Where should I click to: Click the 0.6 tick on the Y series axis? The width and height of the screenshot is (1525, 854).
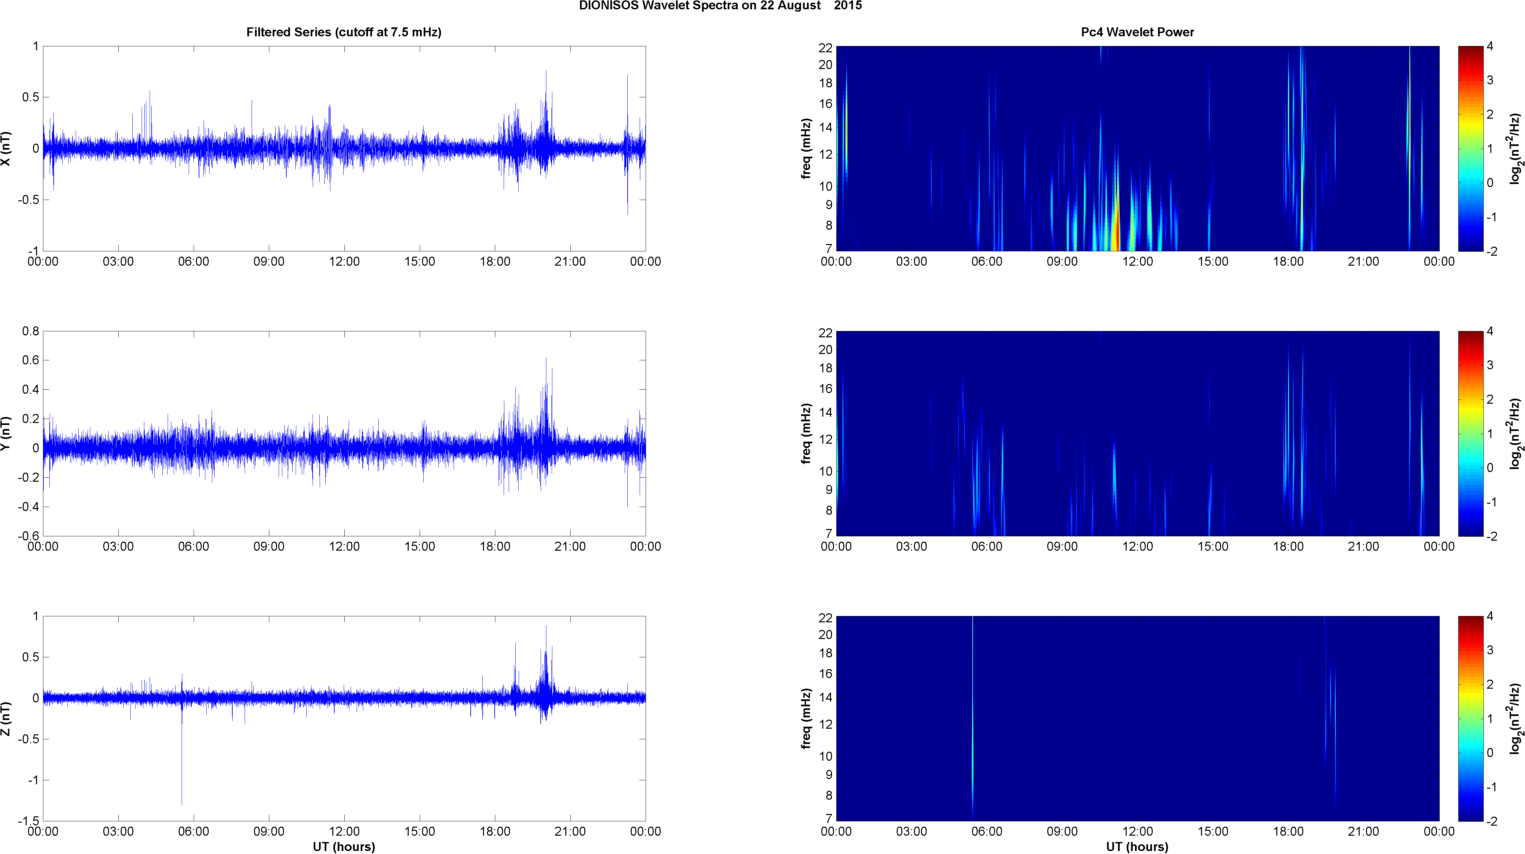pos(30,360)
